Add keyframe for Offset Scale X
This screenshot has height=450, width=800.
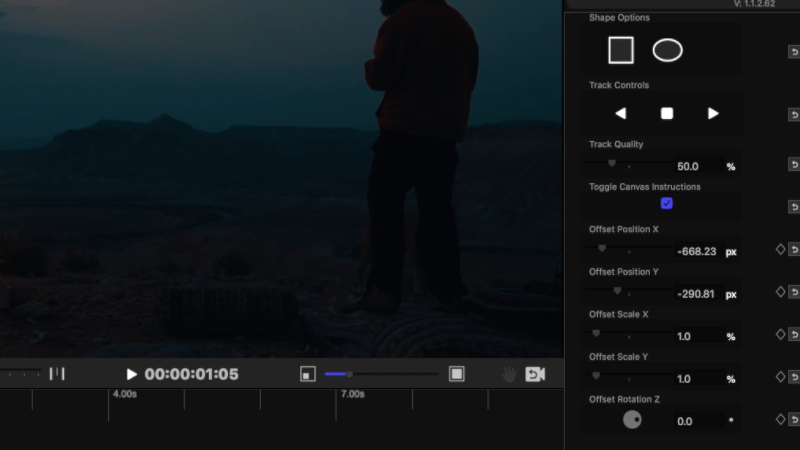pyautogui.click(x=780, y=334)
